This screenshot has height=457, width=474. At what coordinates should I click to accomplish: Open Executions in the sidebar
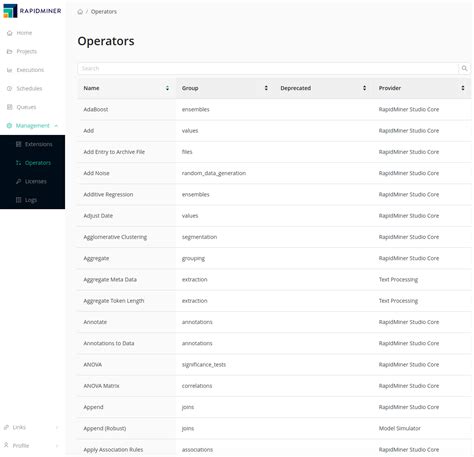tap(30, 70)
